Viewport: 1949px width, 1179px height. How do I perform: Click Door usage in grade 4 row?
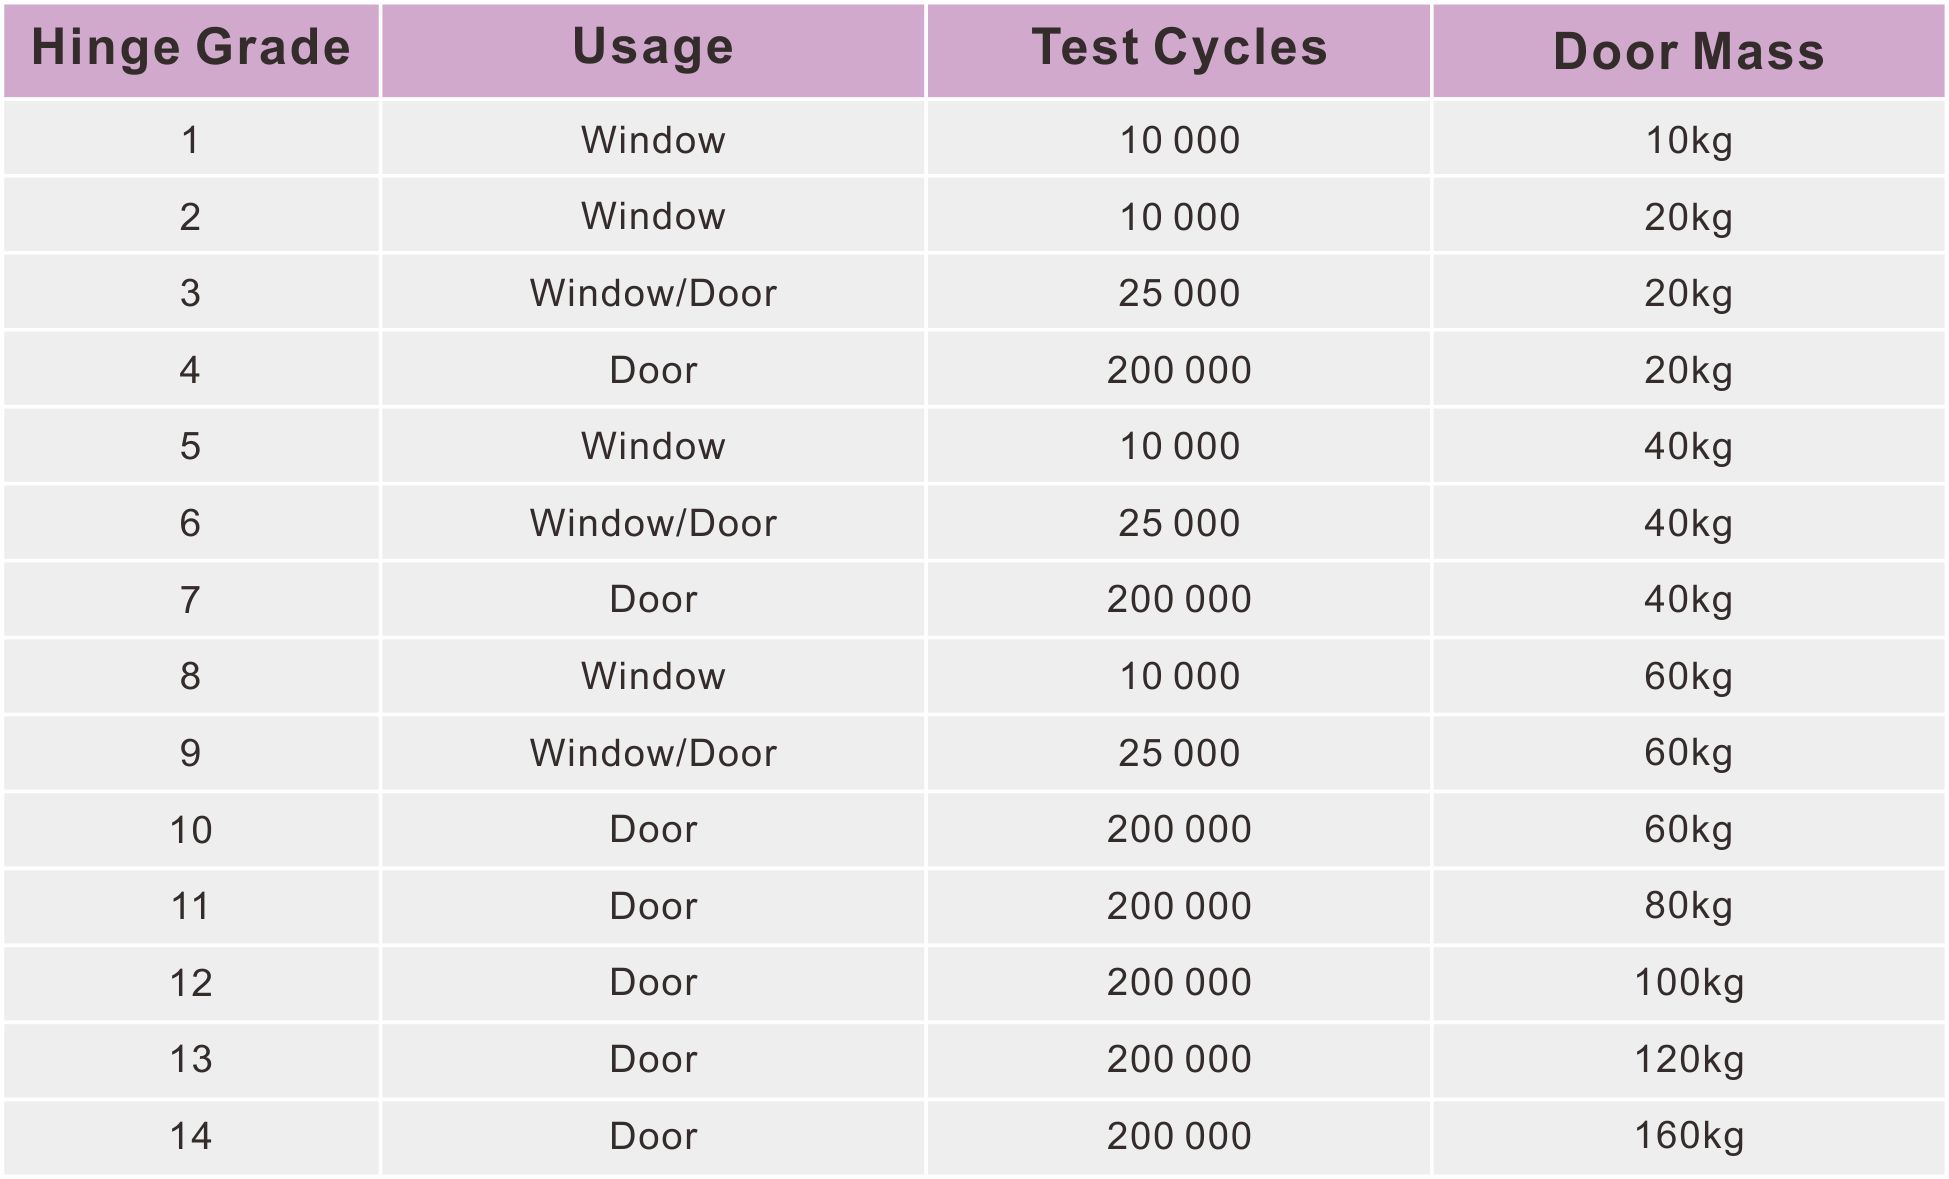[653, 370]
